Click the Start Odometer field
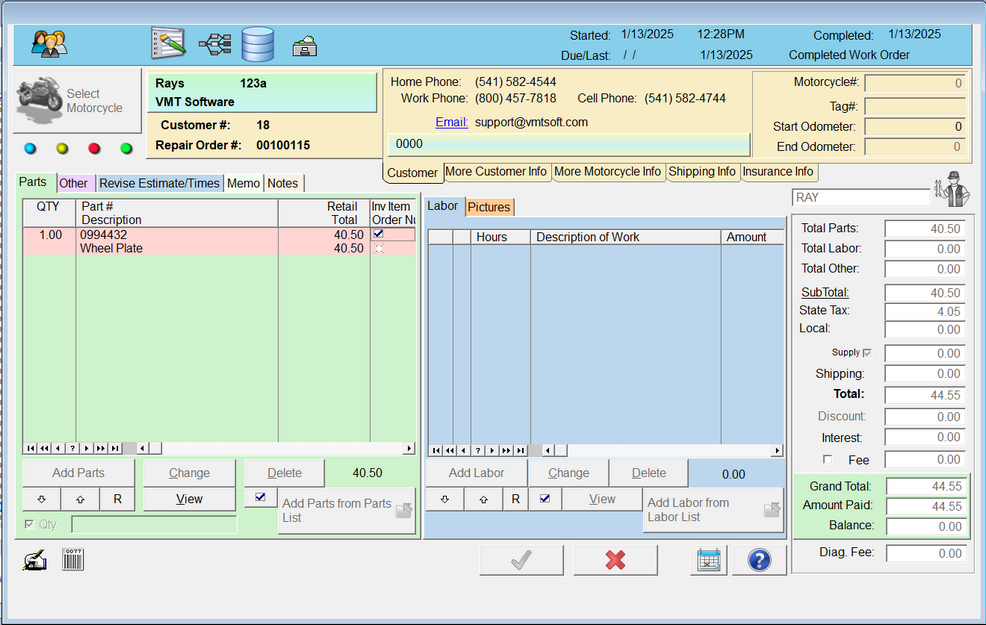 click(x=915, y=126)
